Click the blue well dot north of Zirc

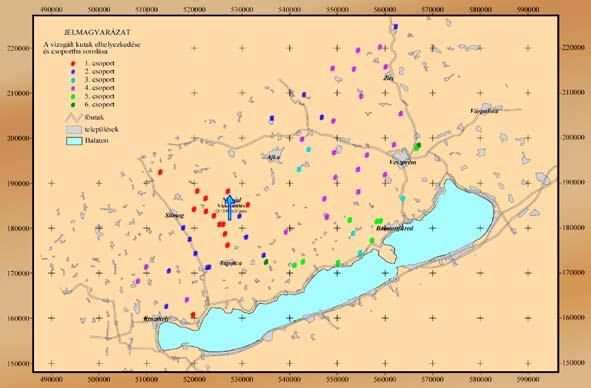(x=395, y=27)
